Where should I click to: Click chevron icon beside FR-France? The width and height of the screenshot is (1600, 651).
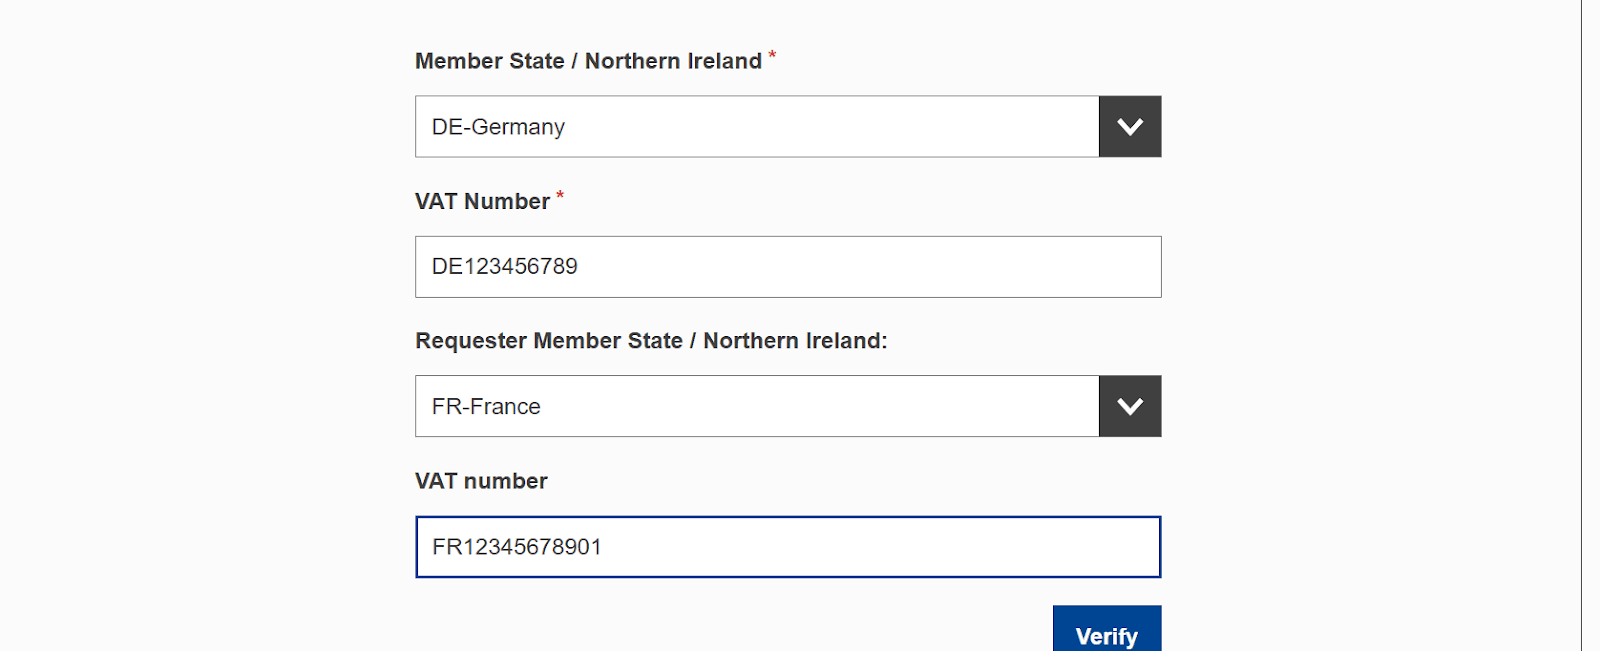click(x=1130, y=407)
